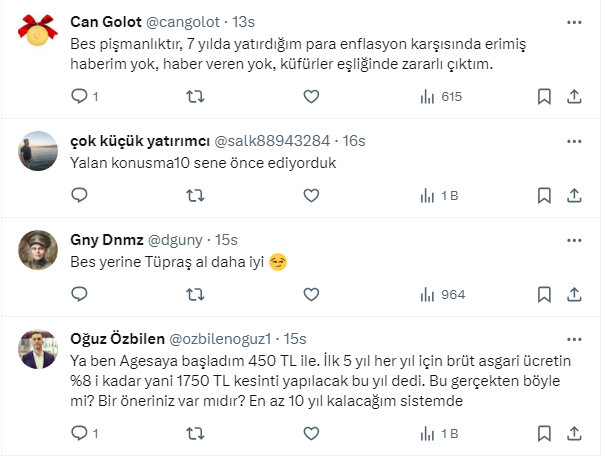Retweet Can Golot's post
Viewport: 607px width, 456px height.
point(196,97)
